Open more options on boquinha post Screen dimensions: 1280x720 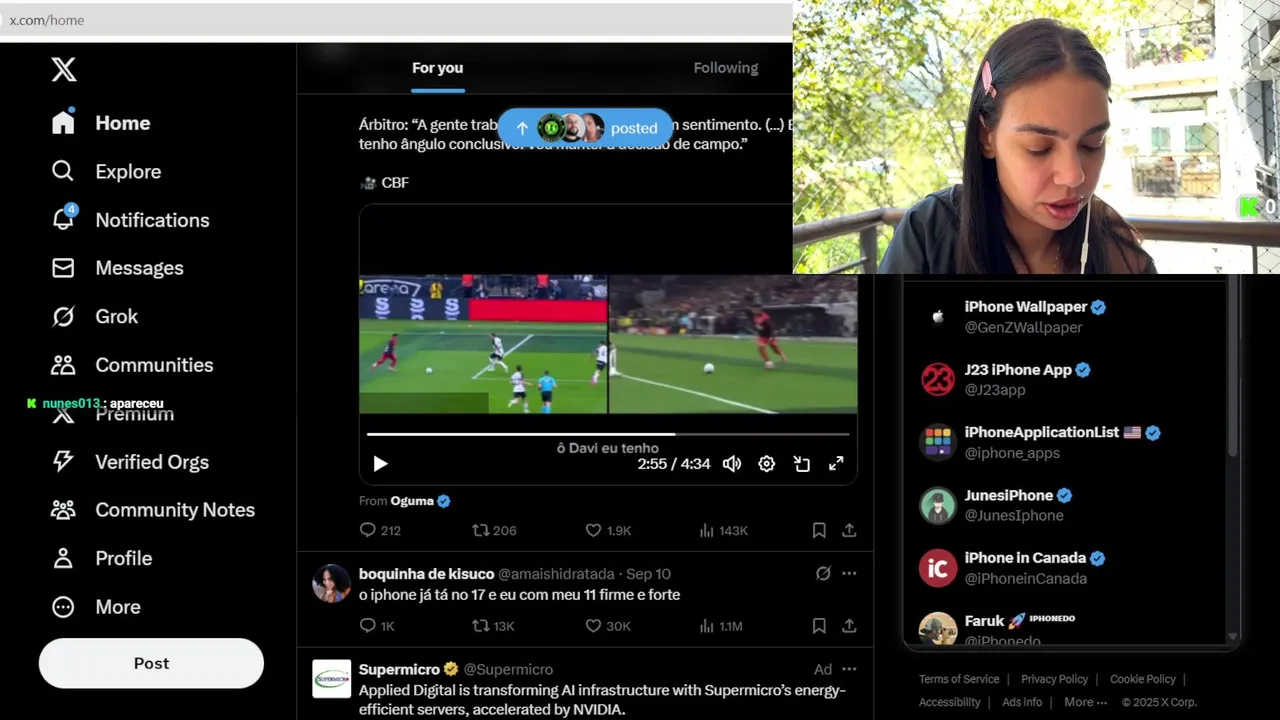tap(849, 574)
